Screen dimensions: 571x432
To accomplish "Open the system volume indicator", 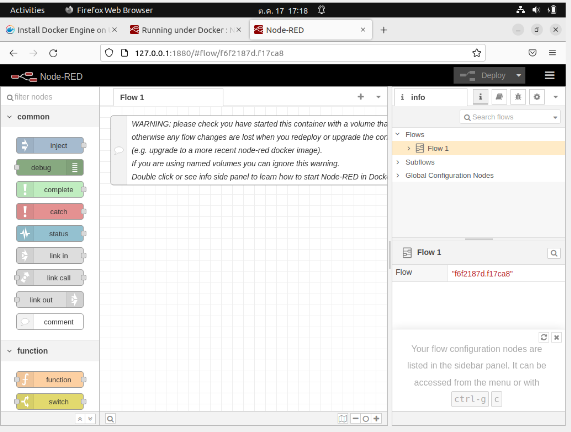I will [x=536, y=10].
